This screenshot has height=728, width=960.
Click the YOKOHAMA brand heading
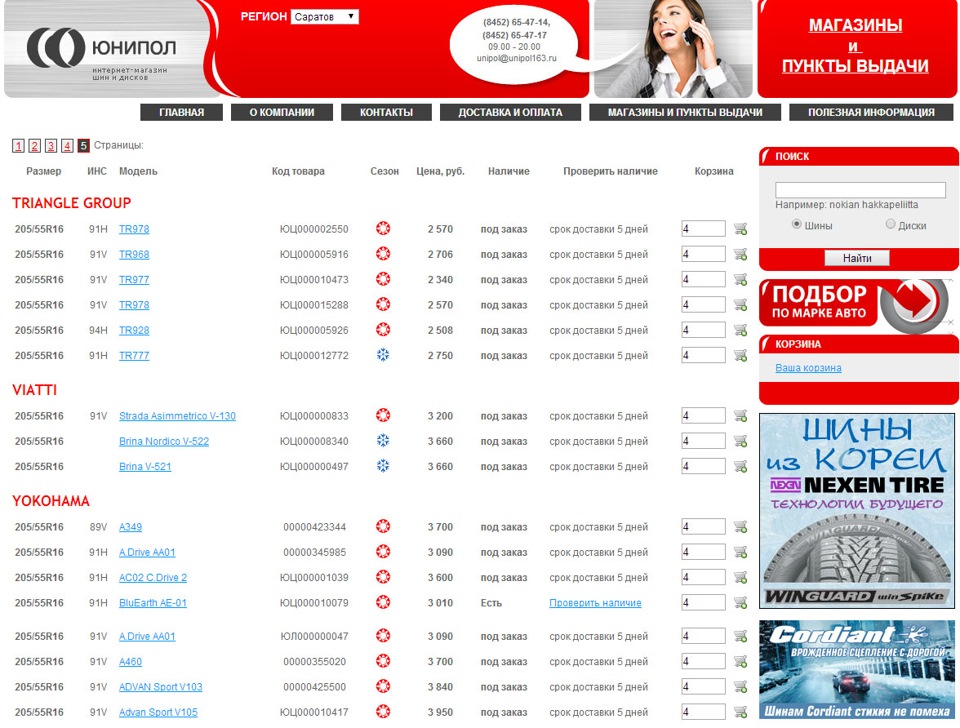(x=51, y=501)
